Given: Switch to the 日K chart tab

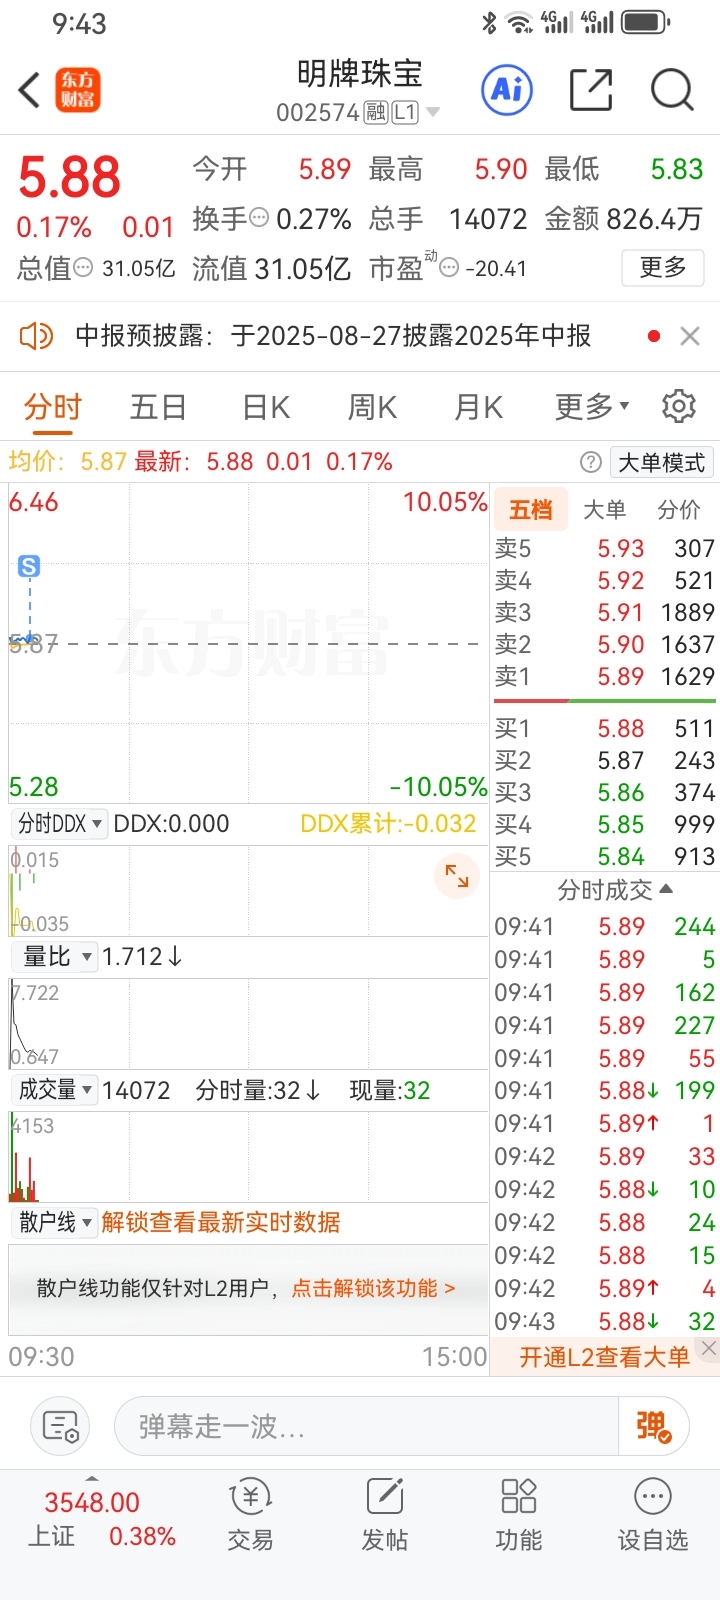Looking at the screenshot, I should tap(266, 408).
